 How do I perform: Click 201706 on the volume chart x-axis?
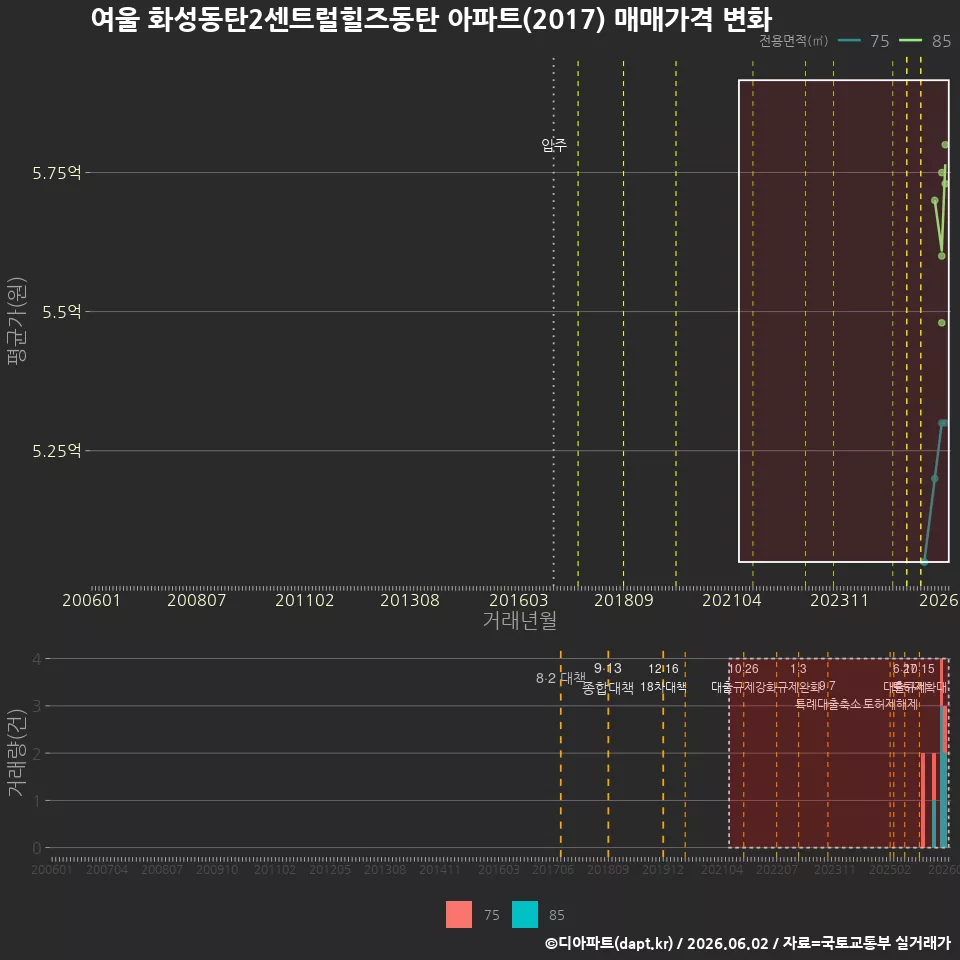(553, 869)
